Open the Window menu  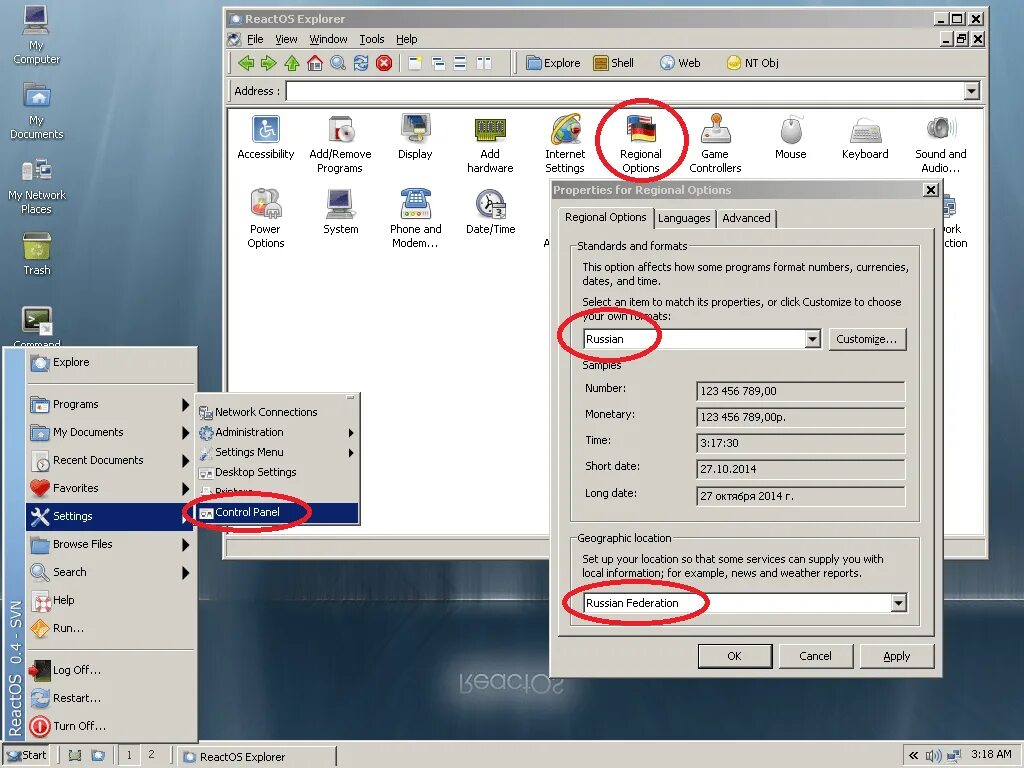(328, 39)
